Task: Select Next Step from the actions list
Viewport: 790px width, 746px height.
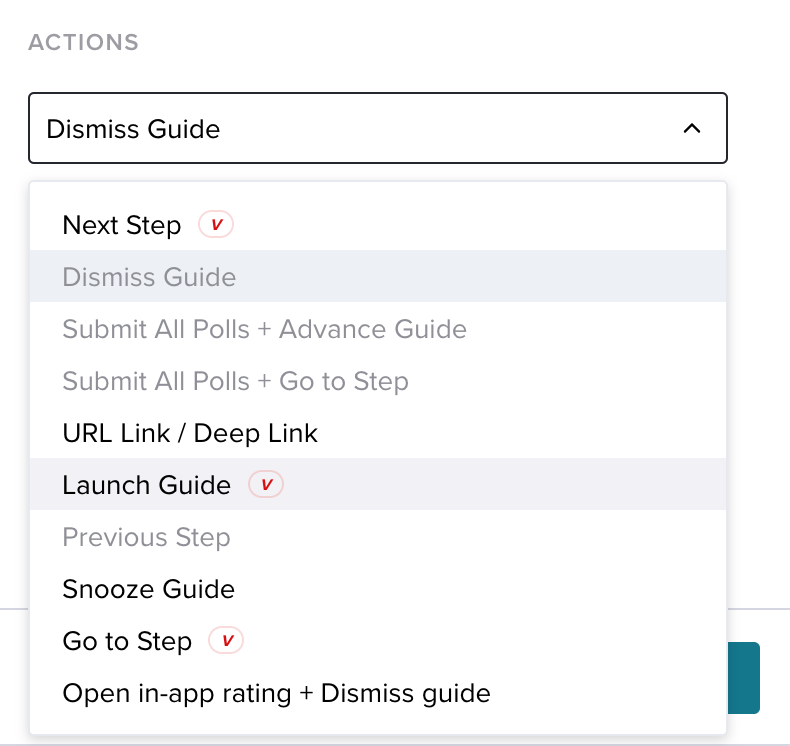Action: [x=378, y=225]
